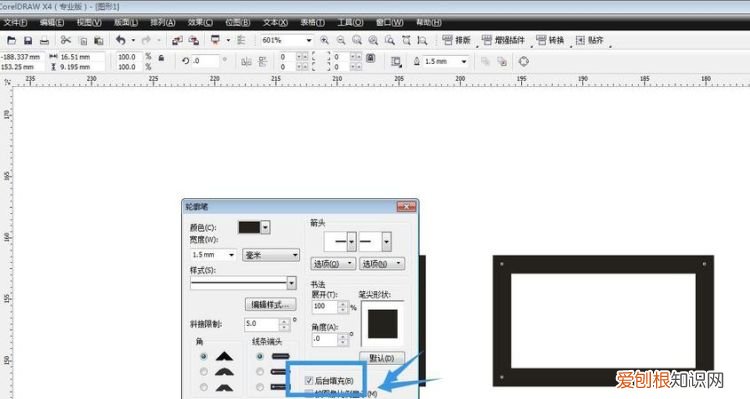Click the 角度(A) angle input field
The image size is (750, 399).
pyautogui.click(x=325, y=339)
